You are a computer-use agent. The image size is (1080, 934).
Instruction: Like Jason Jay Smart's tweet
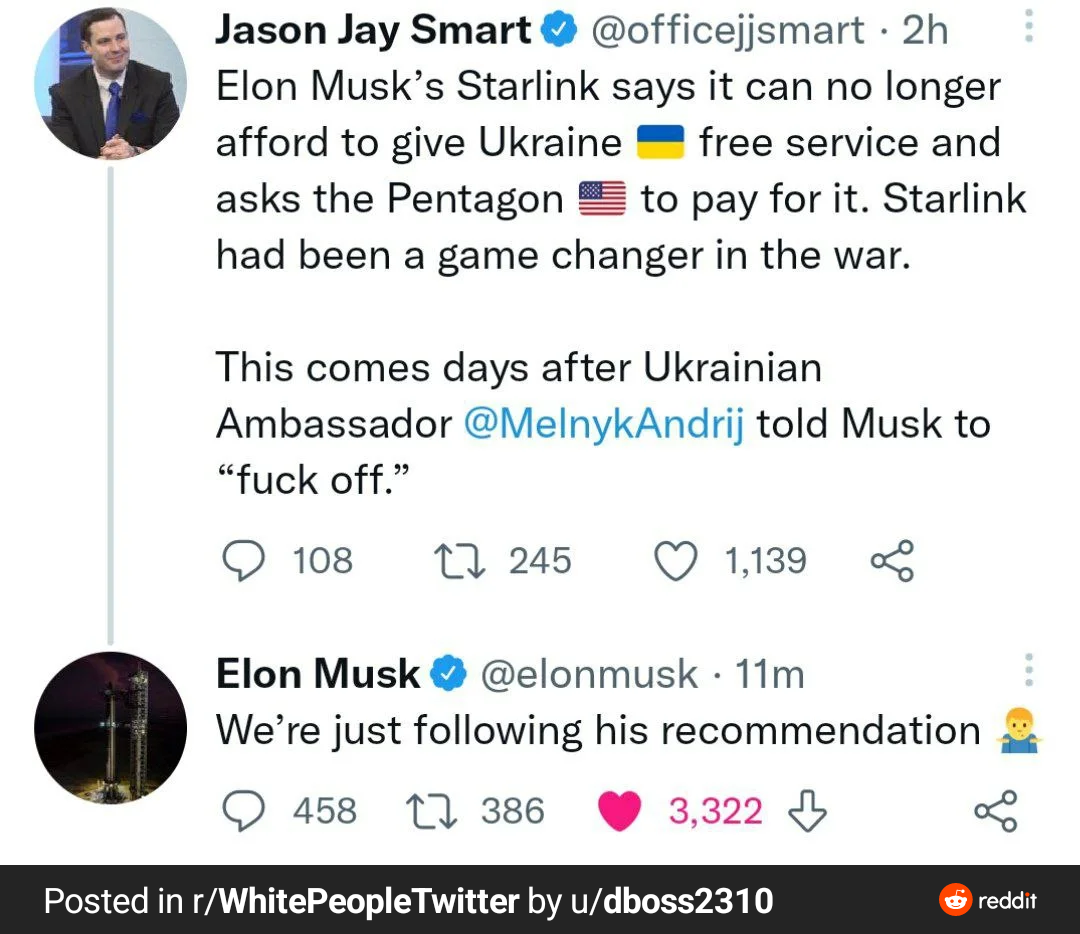pyautogui.click(x=675, y=562)
